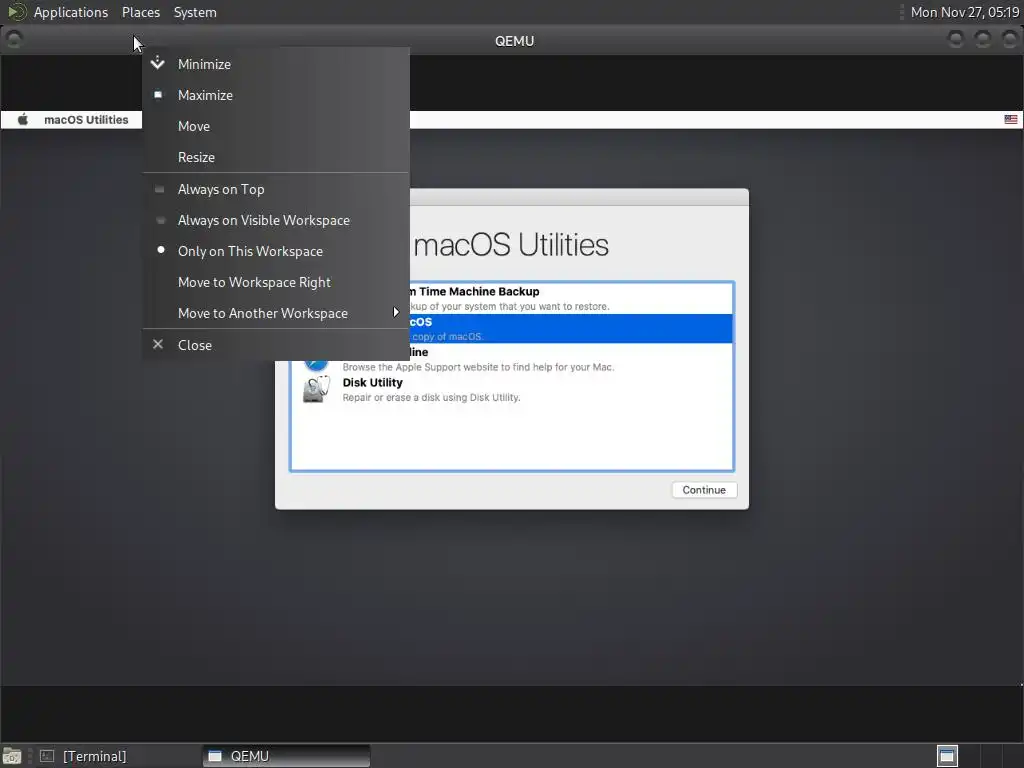Viewport: 1024px width, 768px height.
Task: Click the QEMU window title text
Action: click(x=515, y=40)
